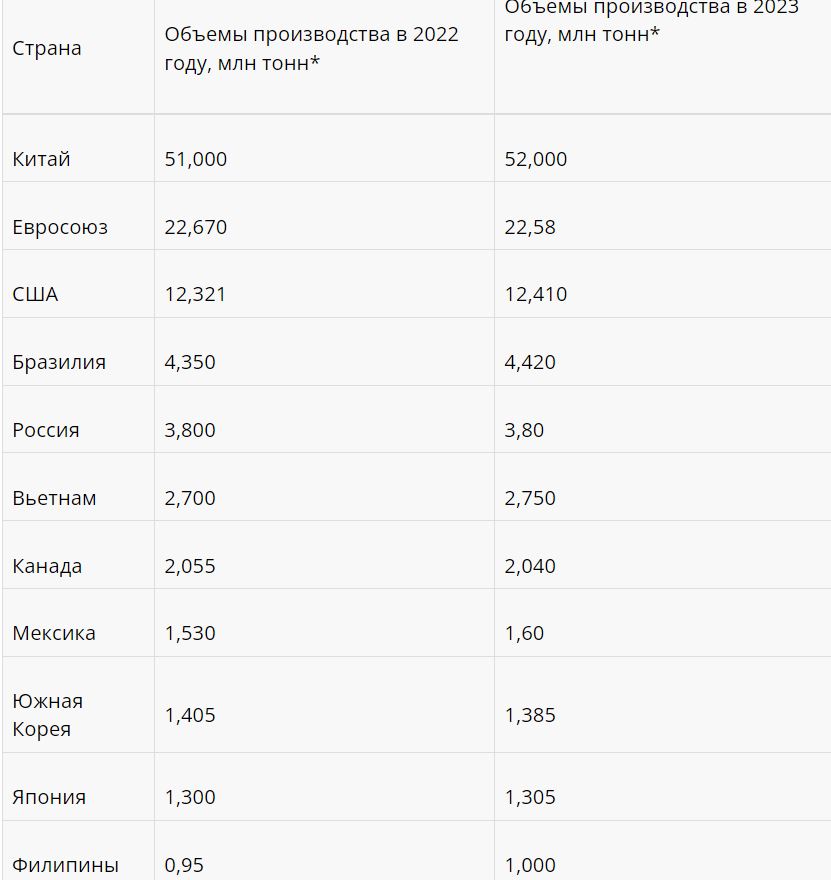This screenshot has height=880, width=831.
Task: Select the 2023 production volume header
Action: click(651, 21)
